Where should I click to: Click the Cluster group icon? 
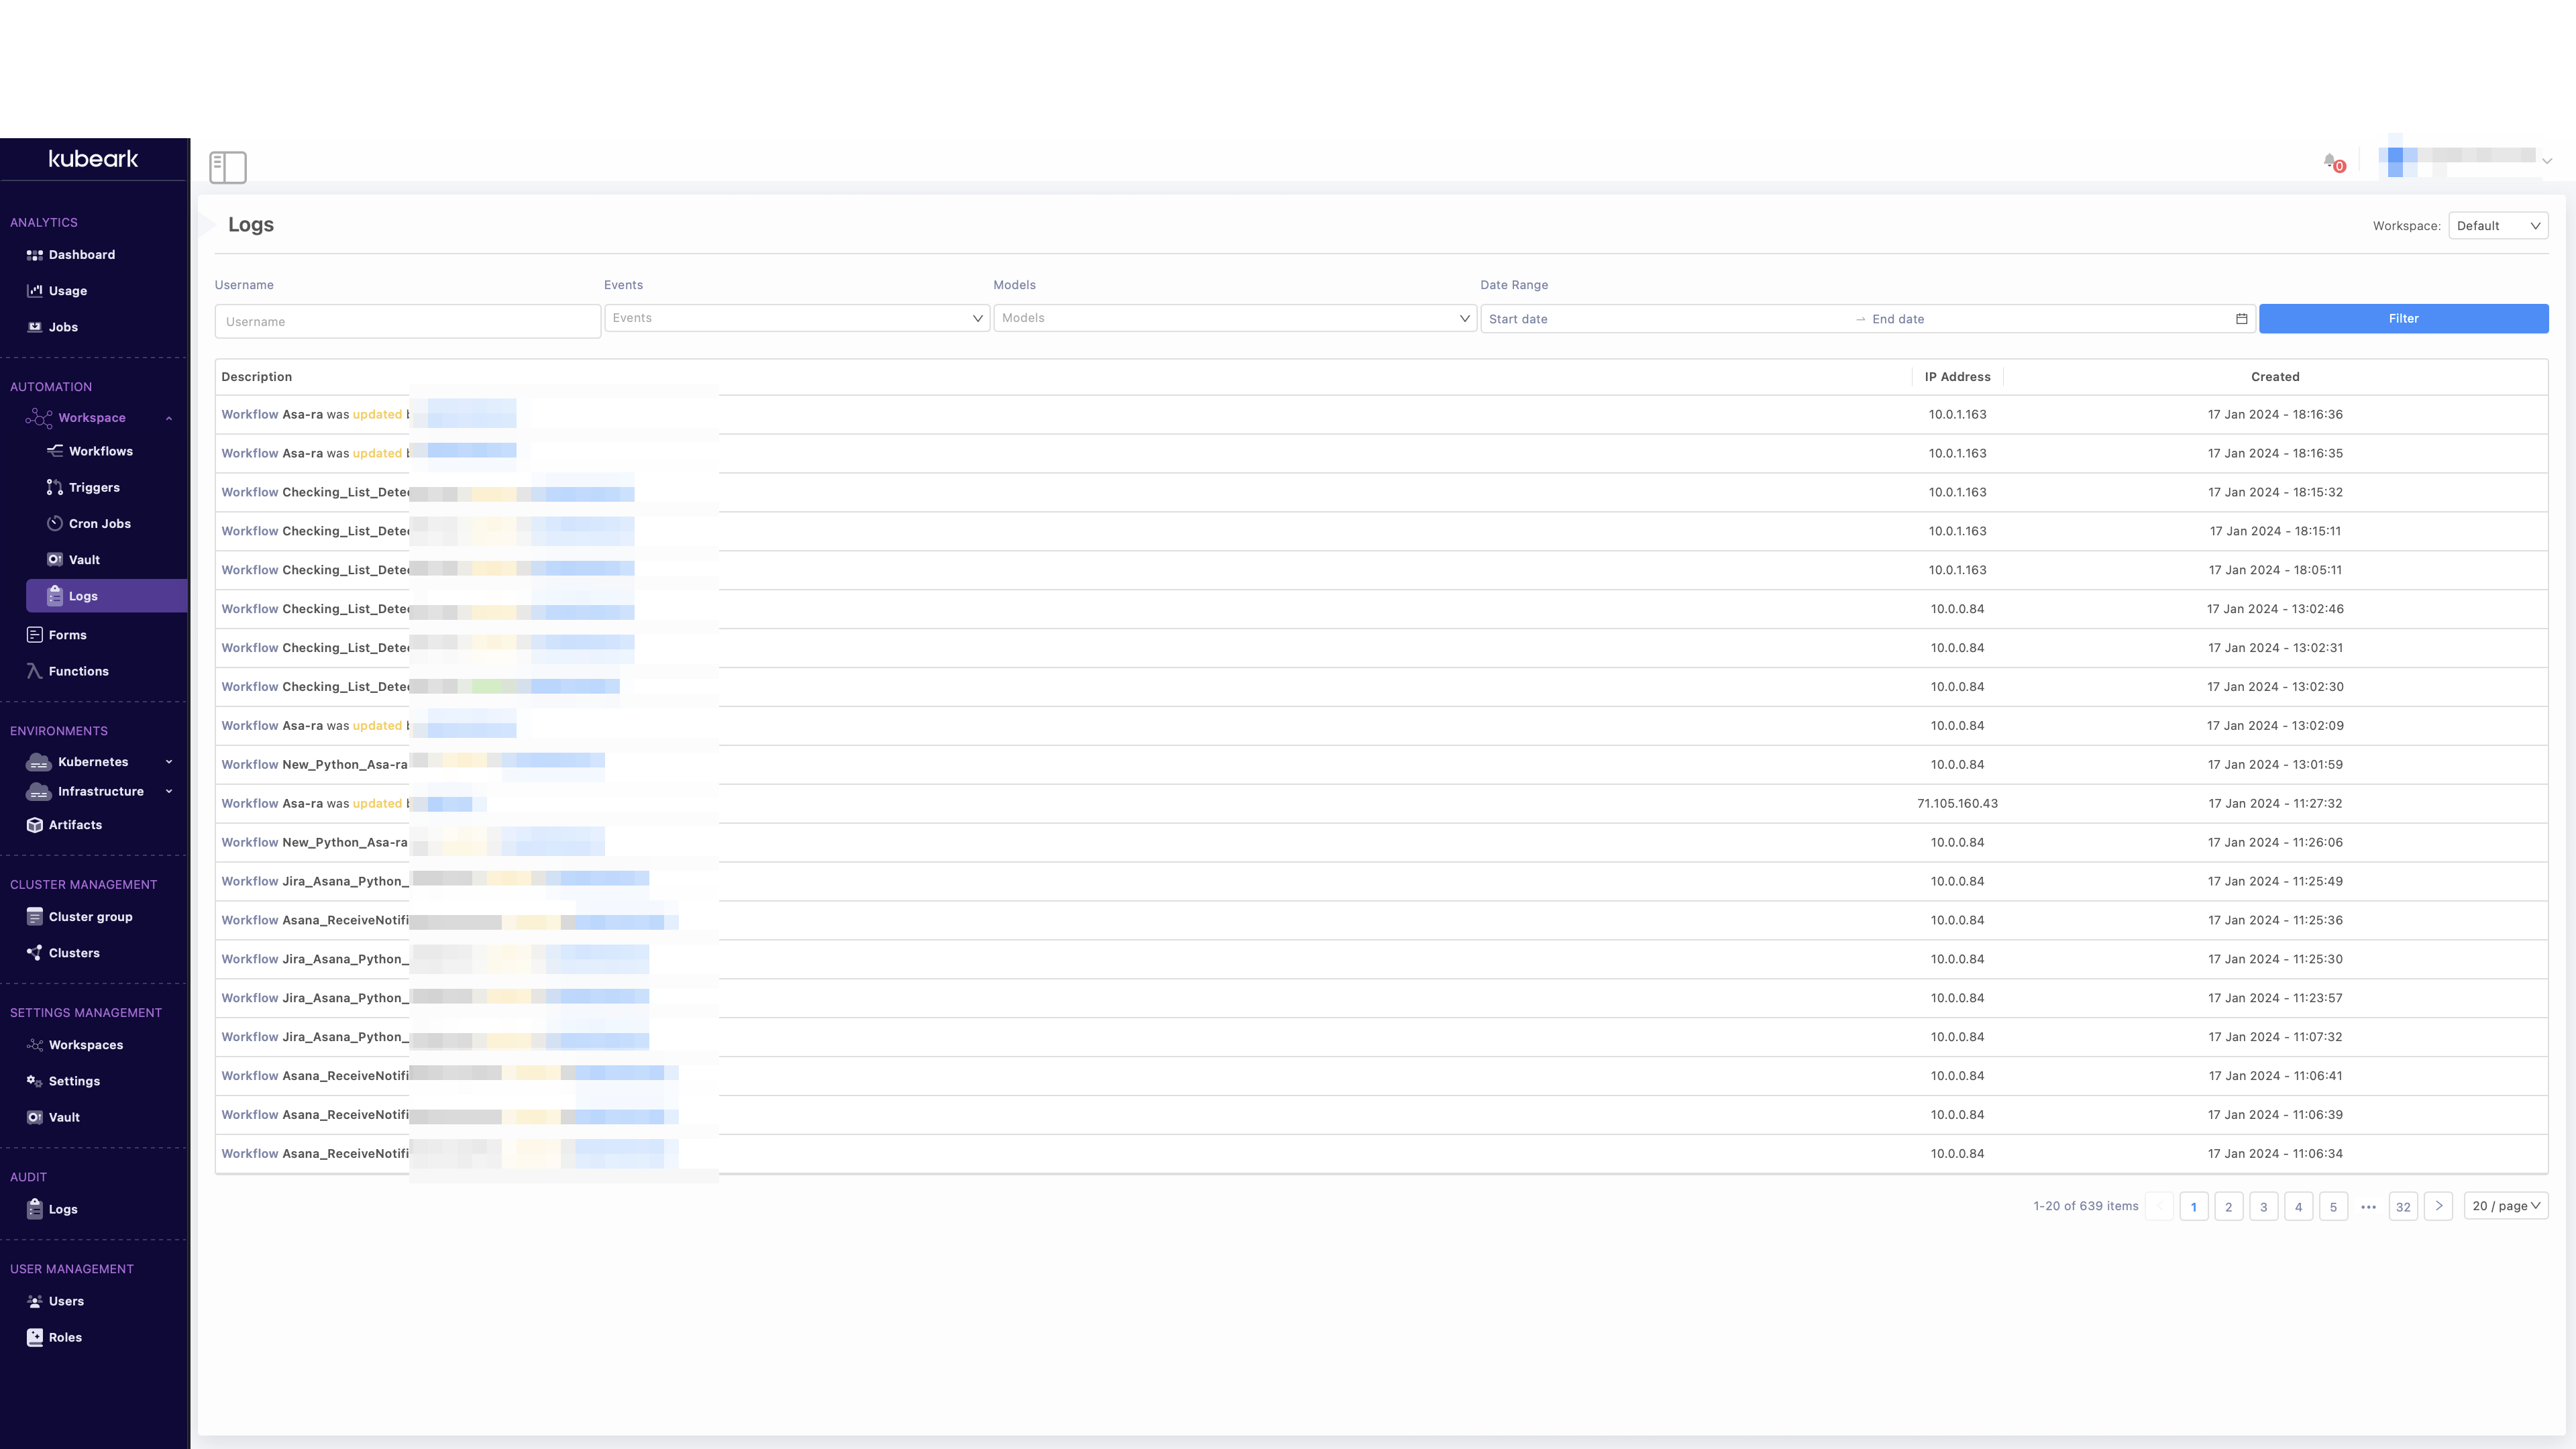(x=35, y=917)
